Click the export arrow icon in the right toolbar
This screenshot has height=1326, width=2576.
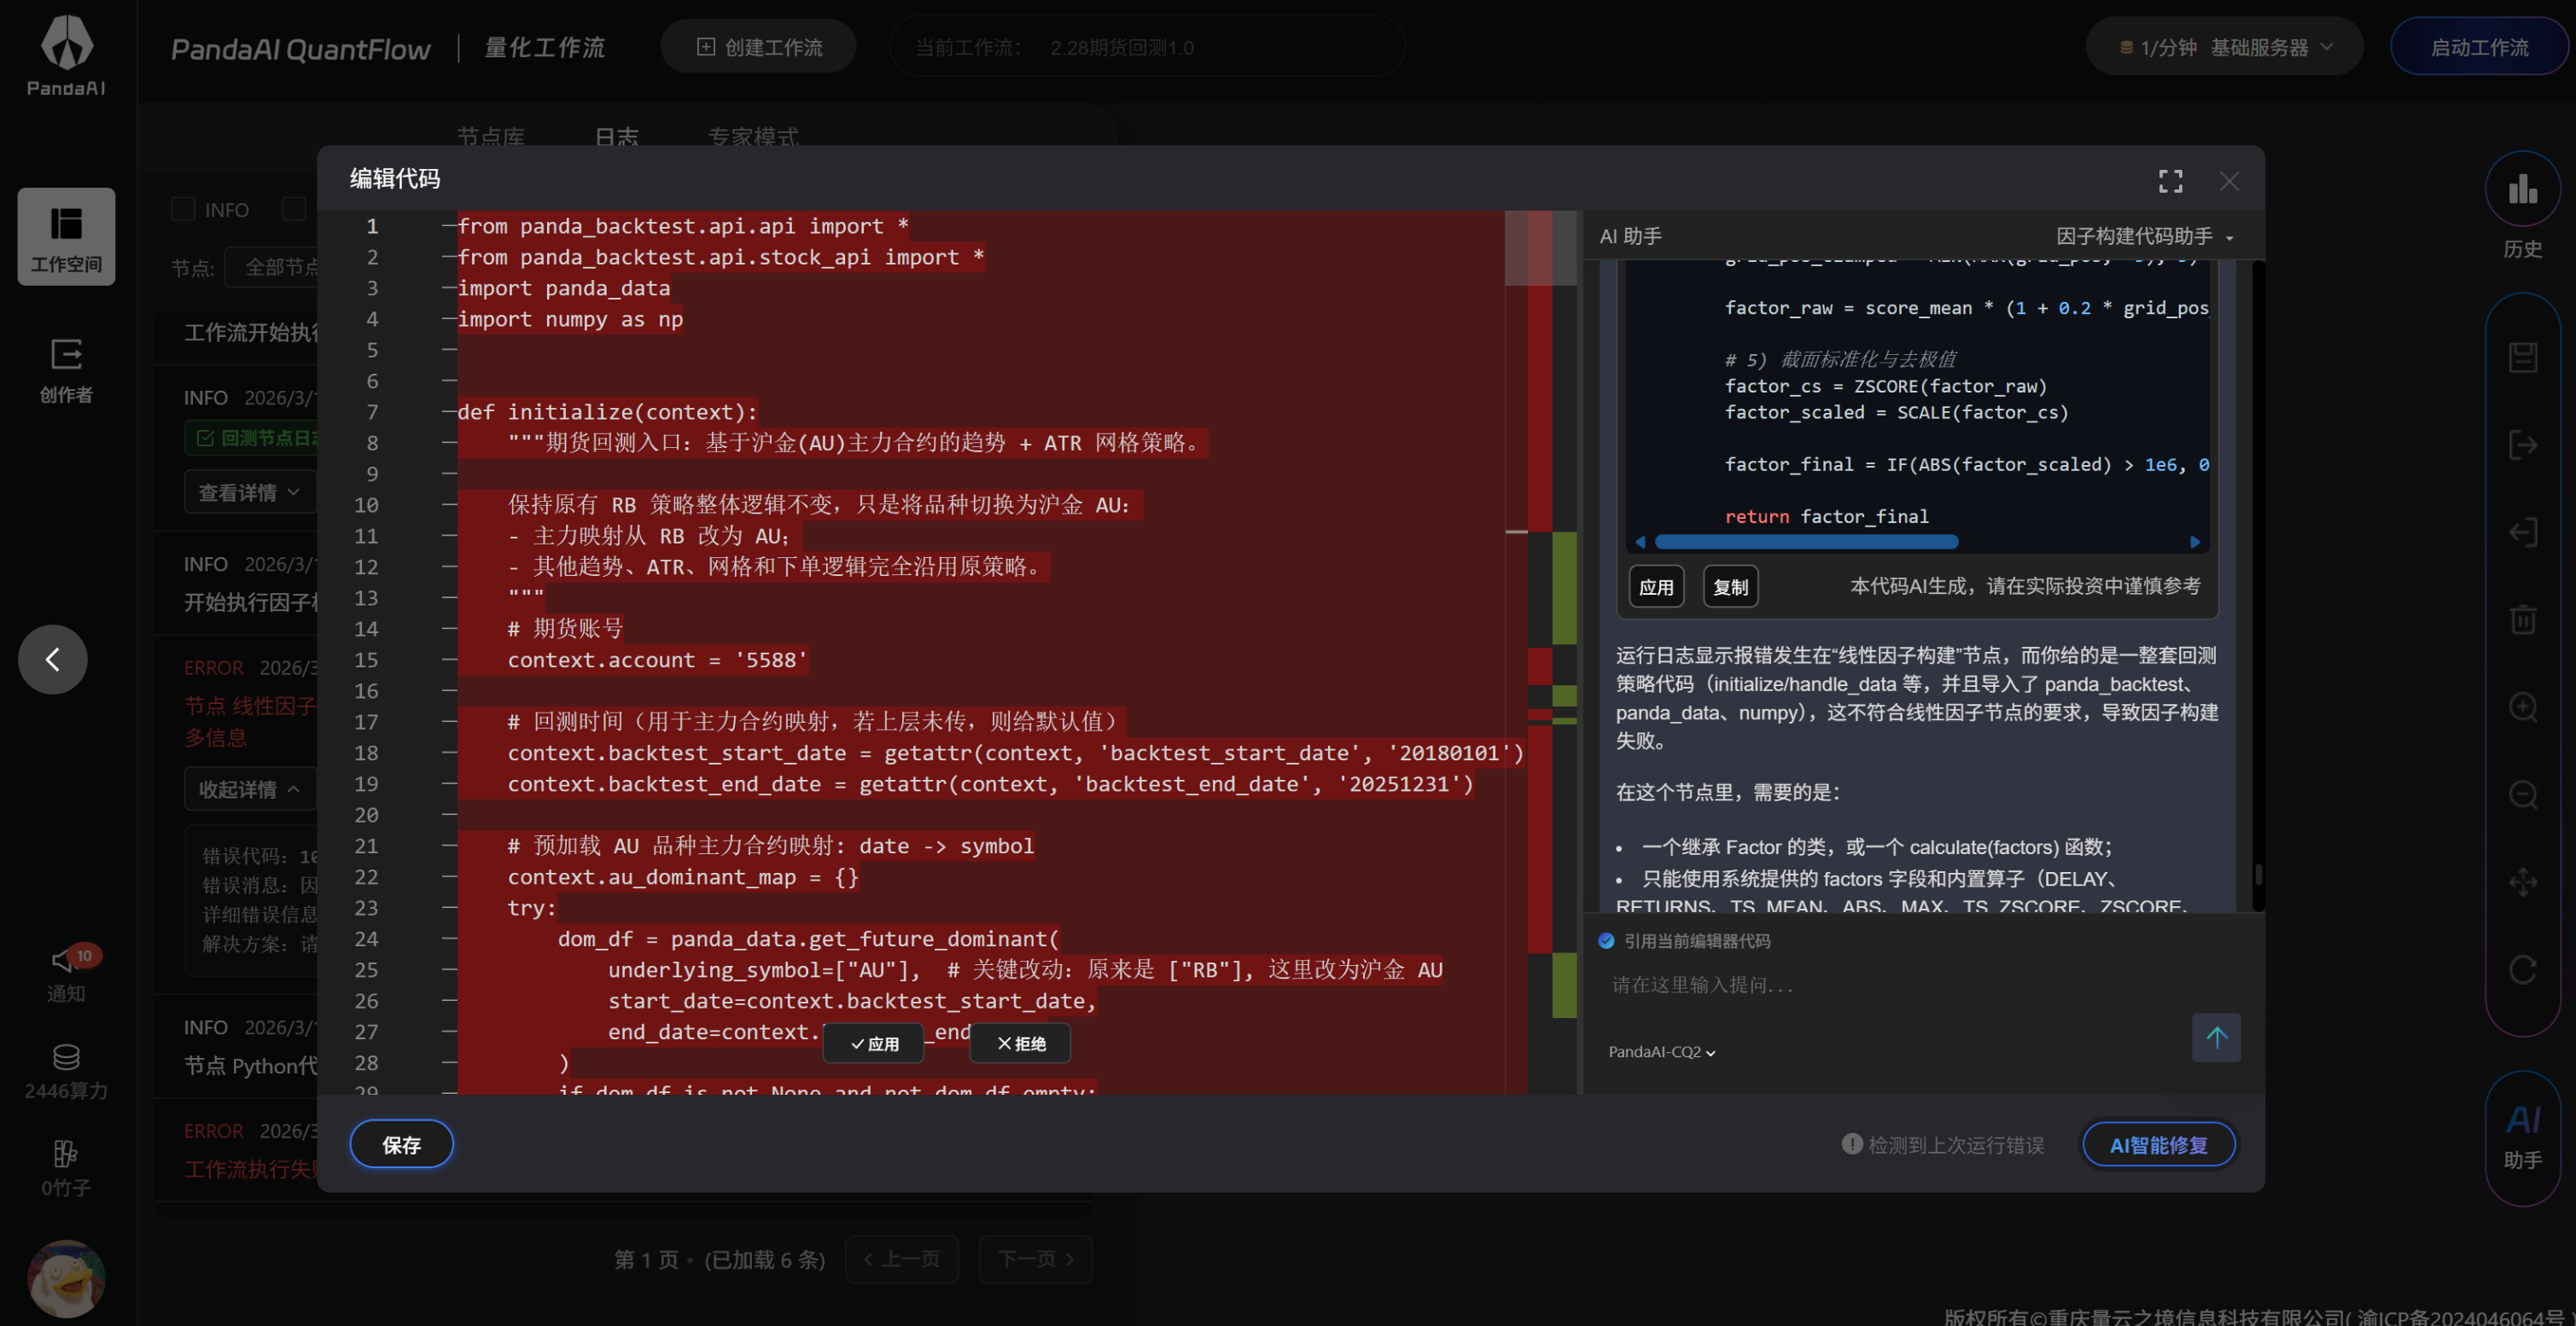(x=2522, y=445)
